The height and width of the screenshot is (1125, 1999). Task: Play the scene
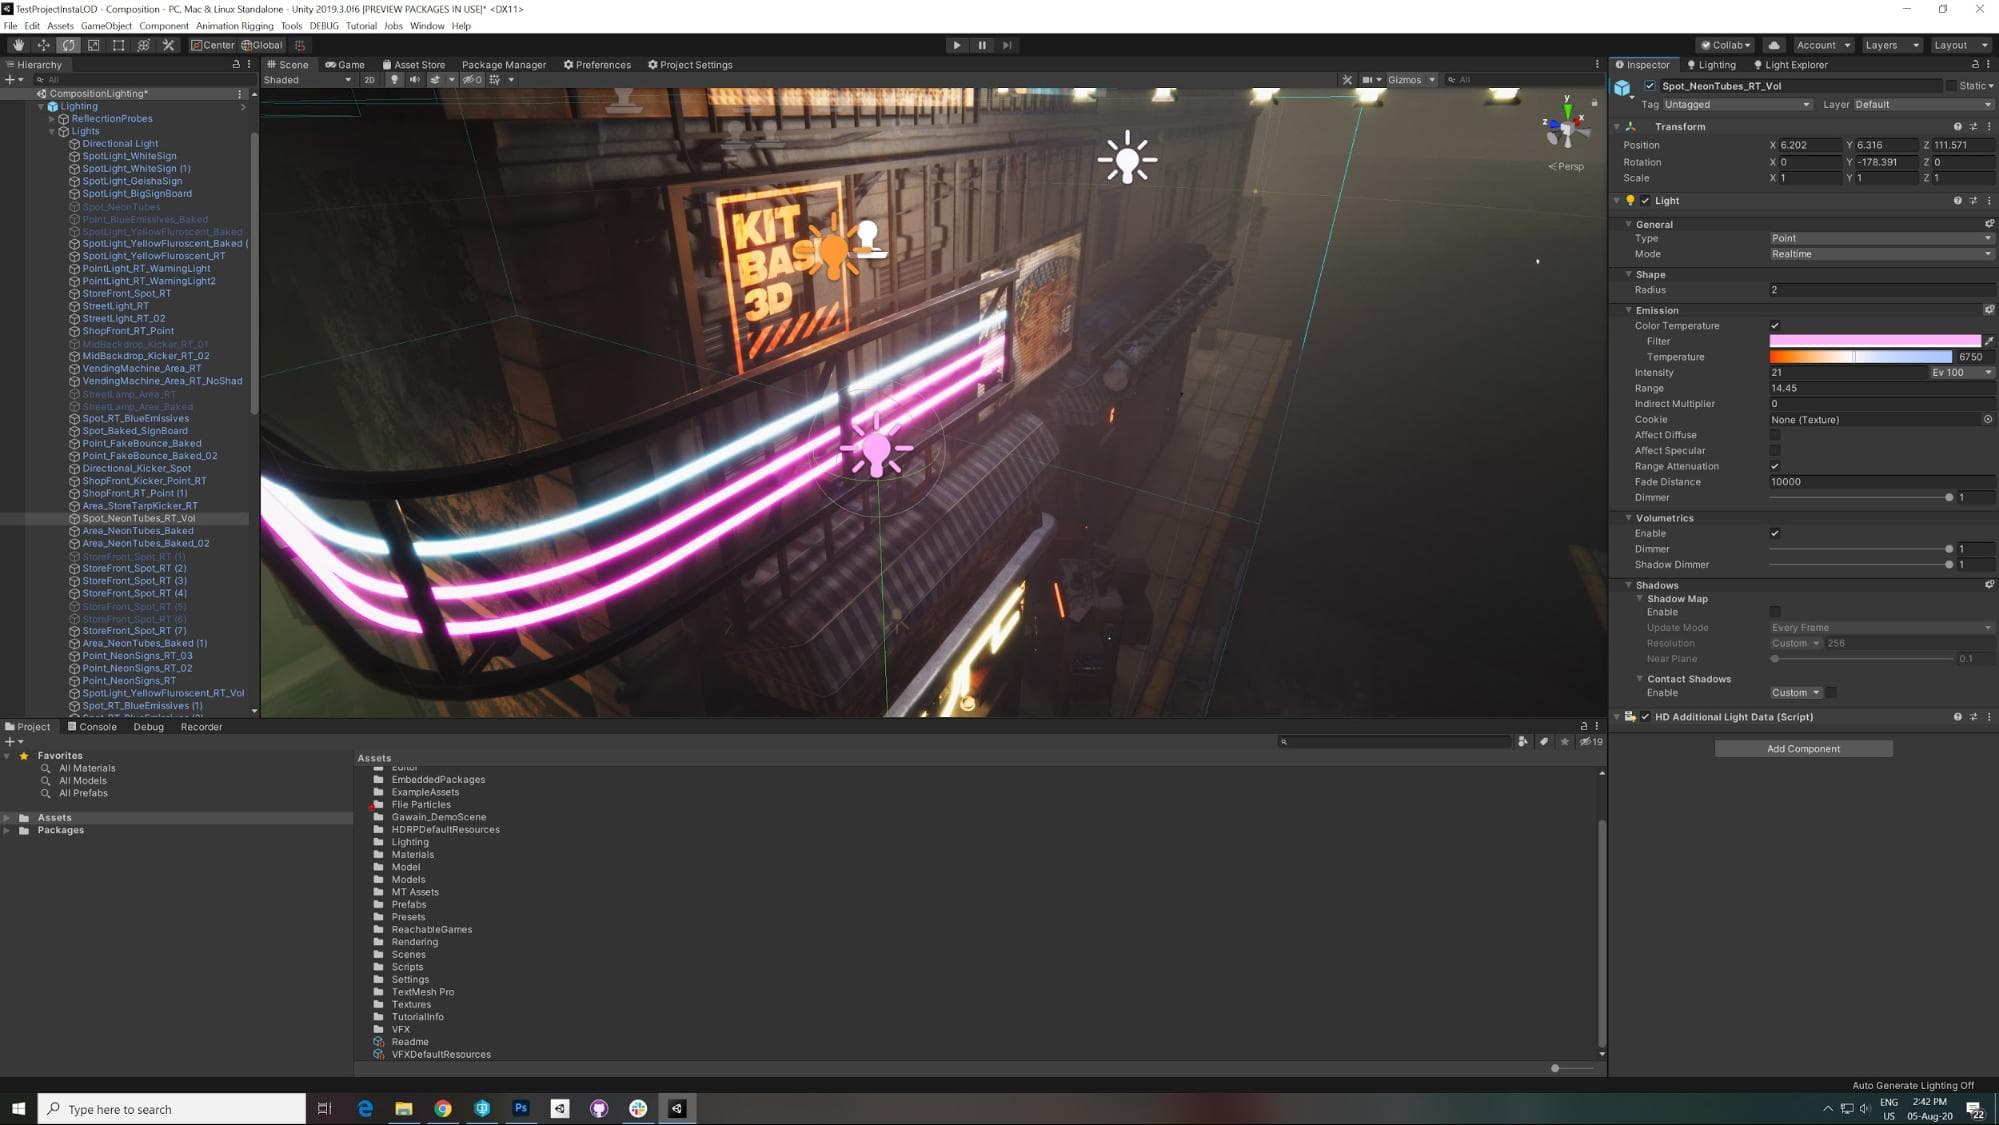point(957,45)
